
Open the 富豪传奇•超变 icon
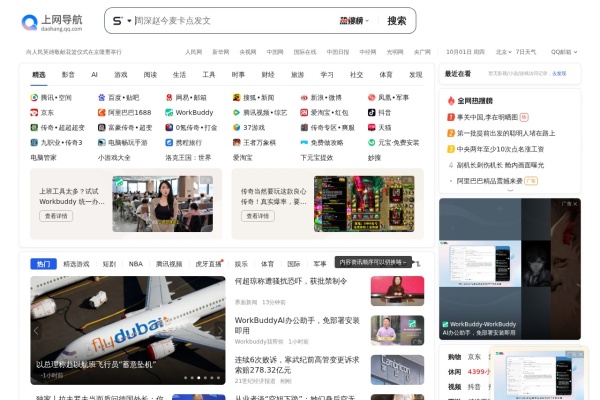[x=101, y=127]
